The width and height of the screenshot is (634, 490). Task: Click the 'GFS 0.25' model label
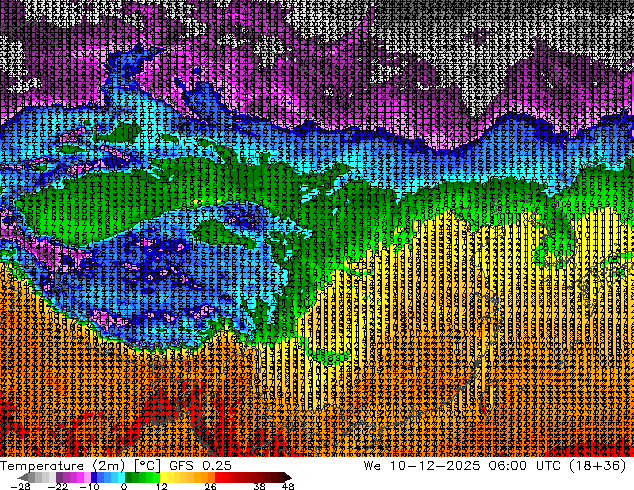pyautogui.click(x=201, y=466)
